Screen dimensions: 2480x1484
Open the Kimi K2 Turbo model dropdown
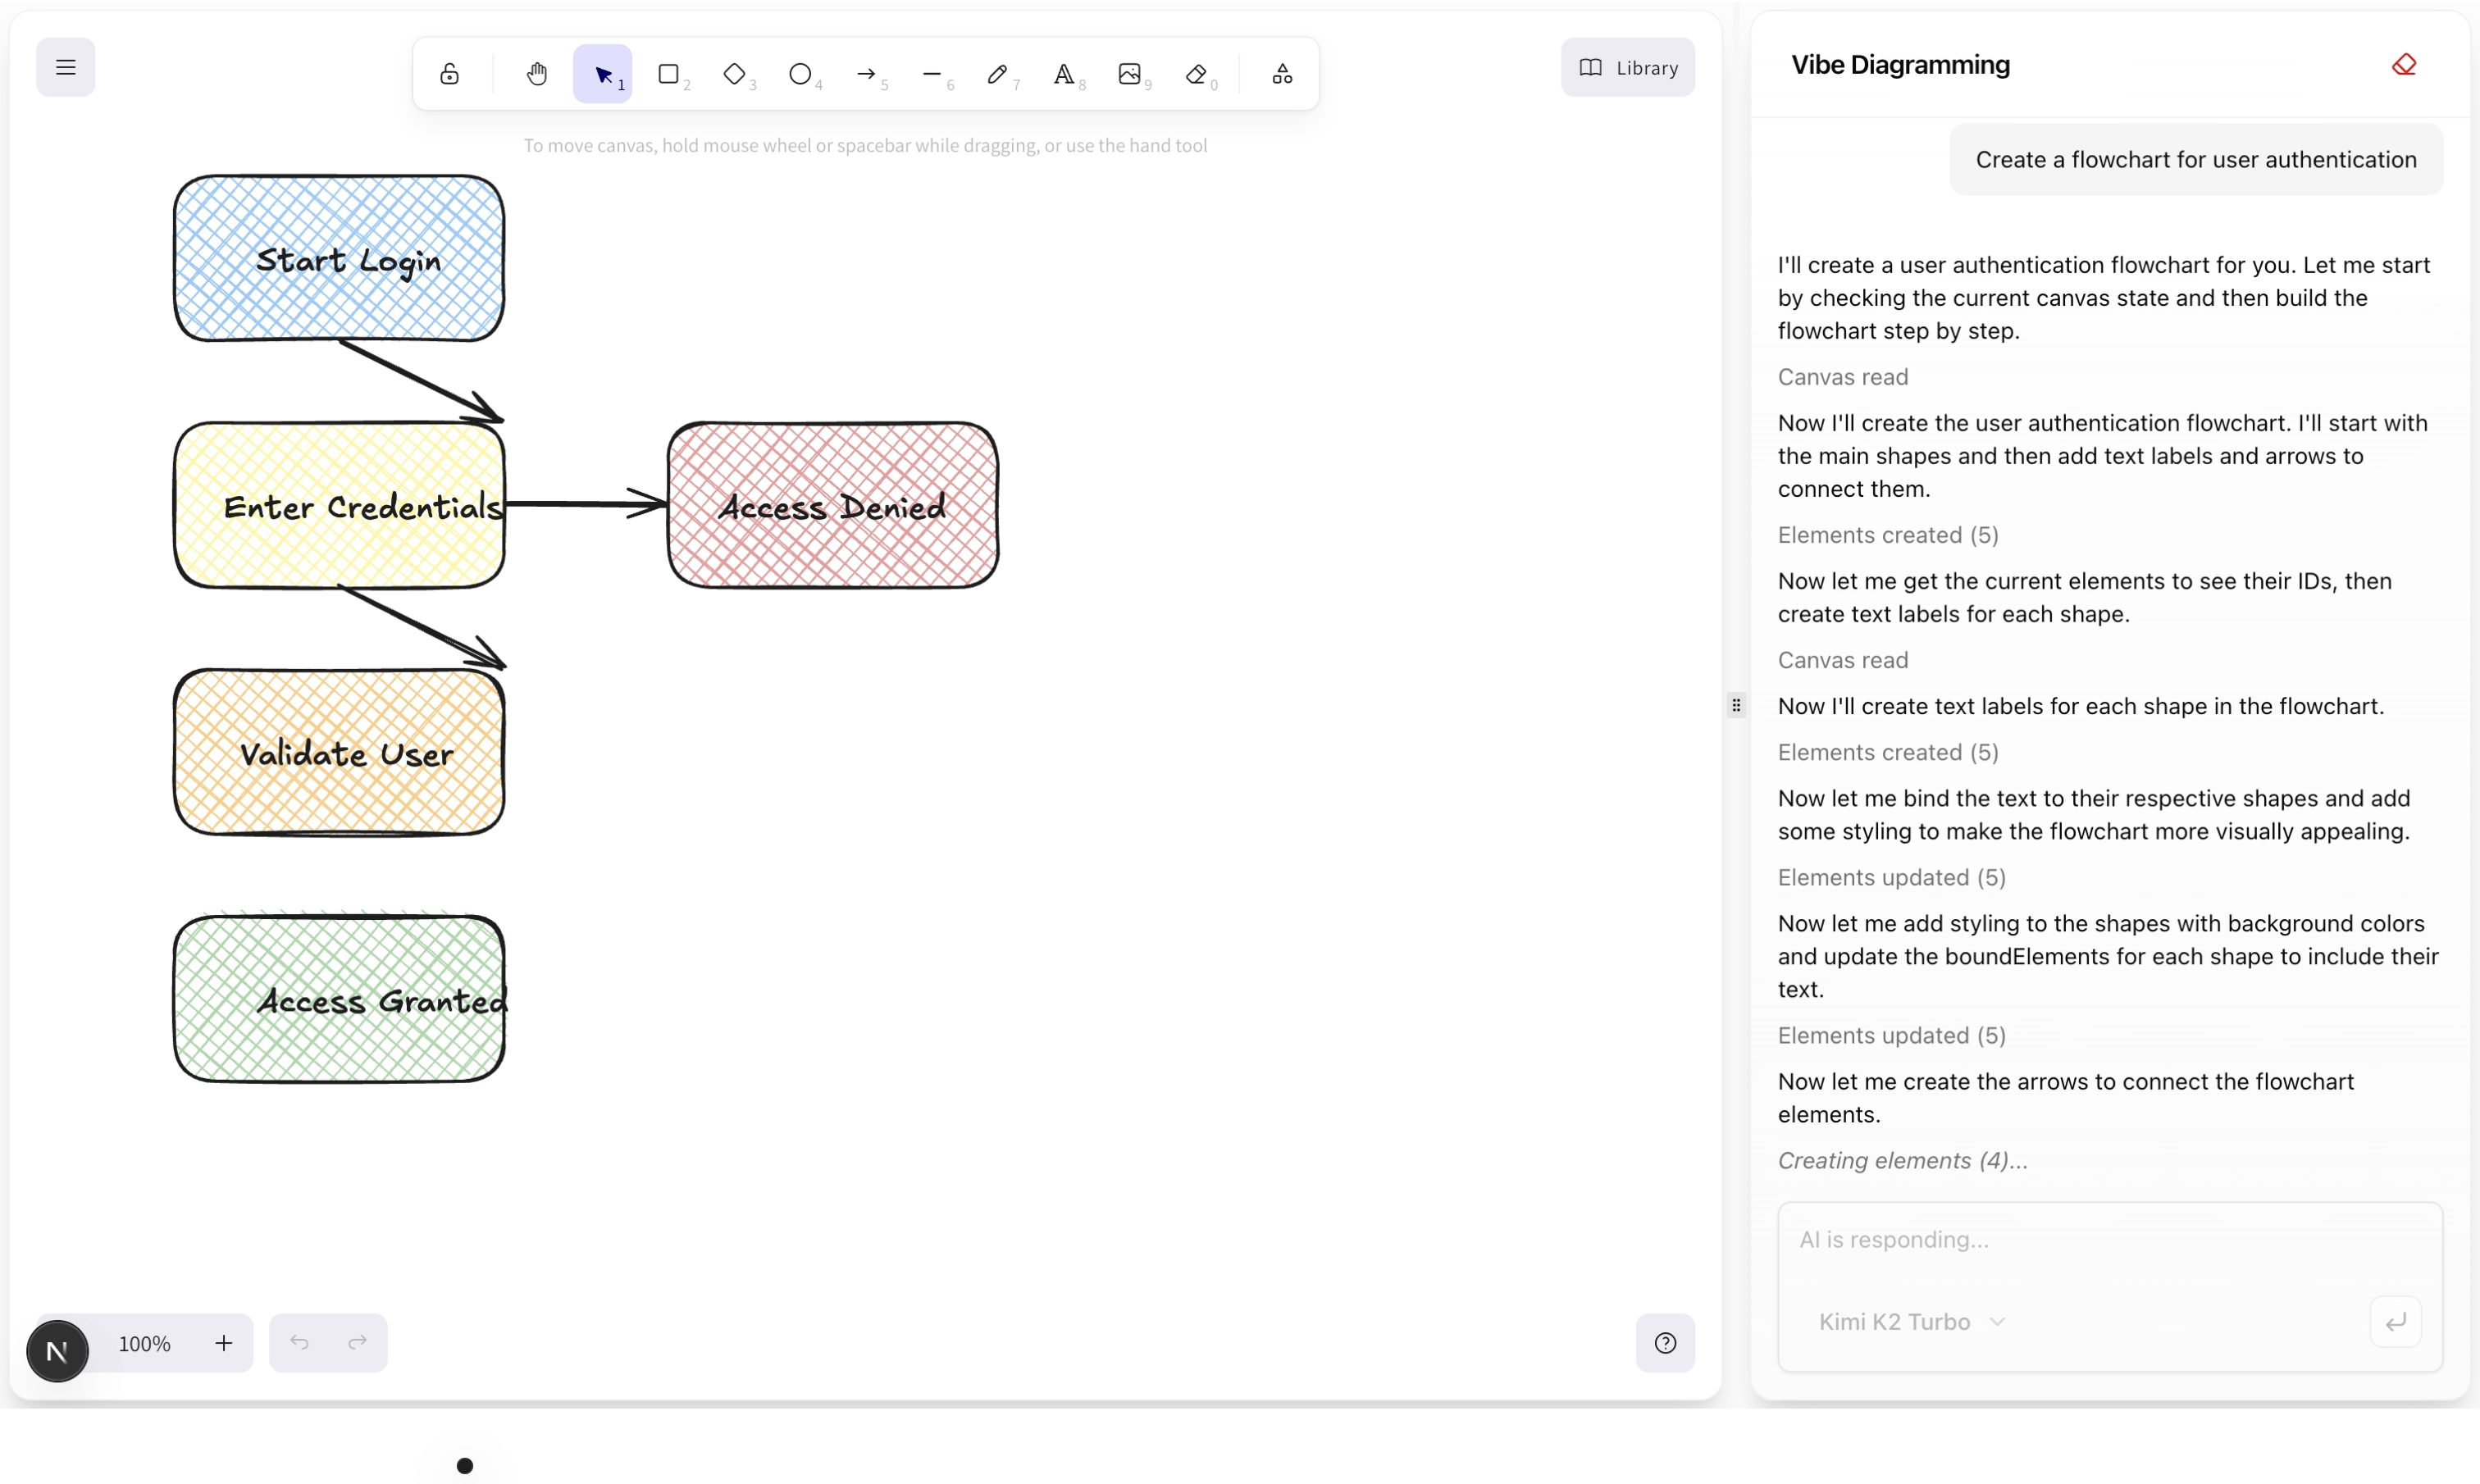[1909, 1321]
